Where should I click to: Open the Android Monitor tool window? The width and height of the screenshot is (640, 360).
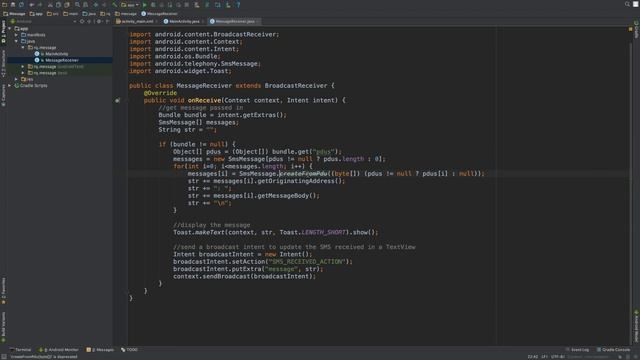58,350
